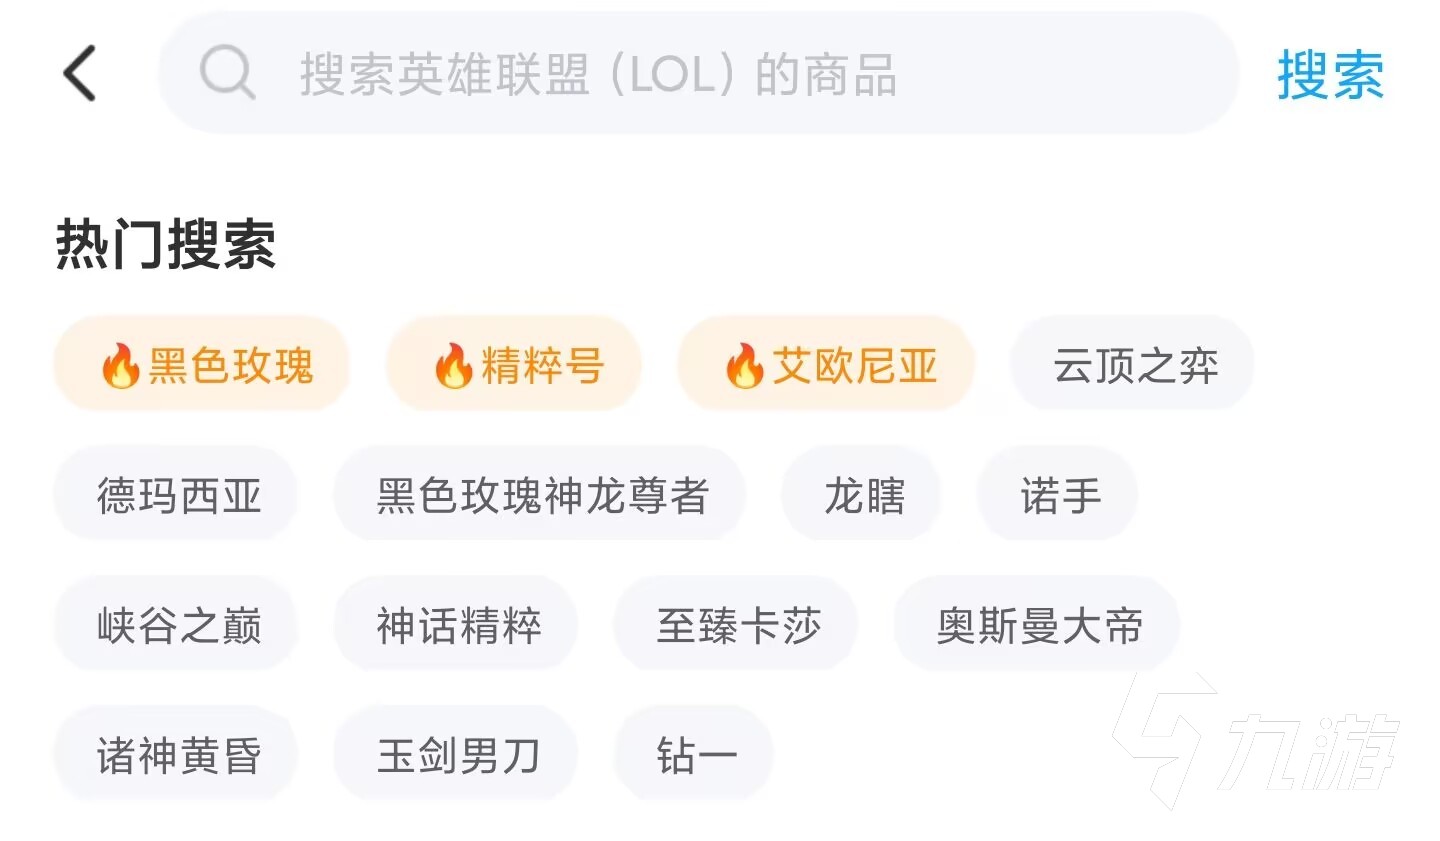Select the 诺手 search tag
This screenshot has width=1440, height=841.
click(1058, 495)
